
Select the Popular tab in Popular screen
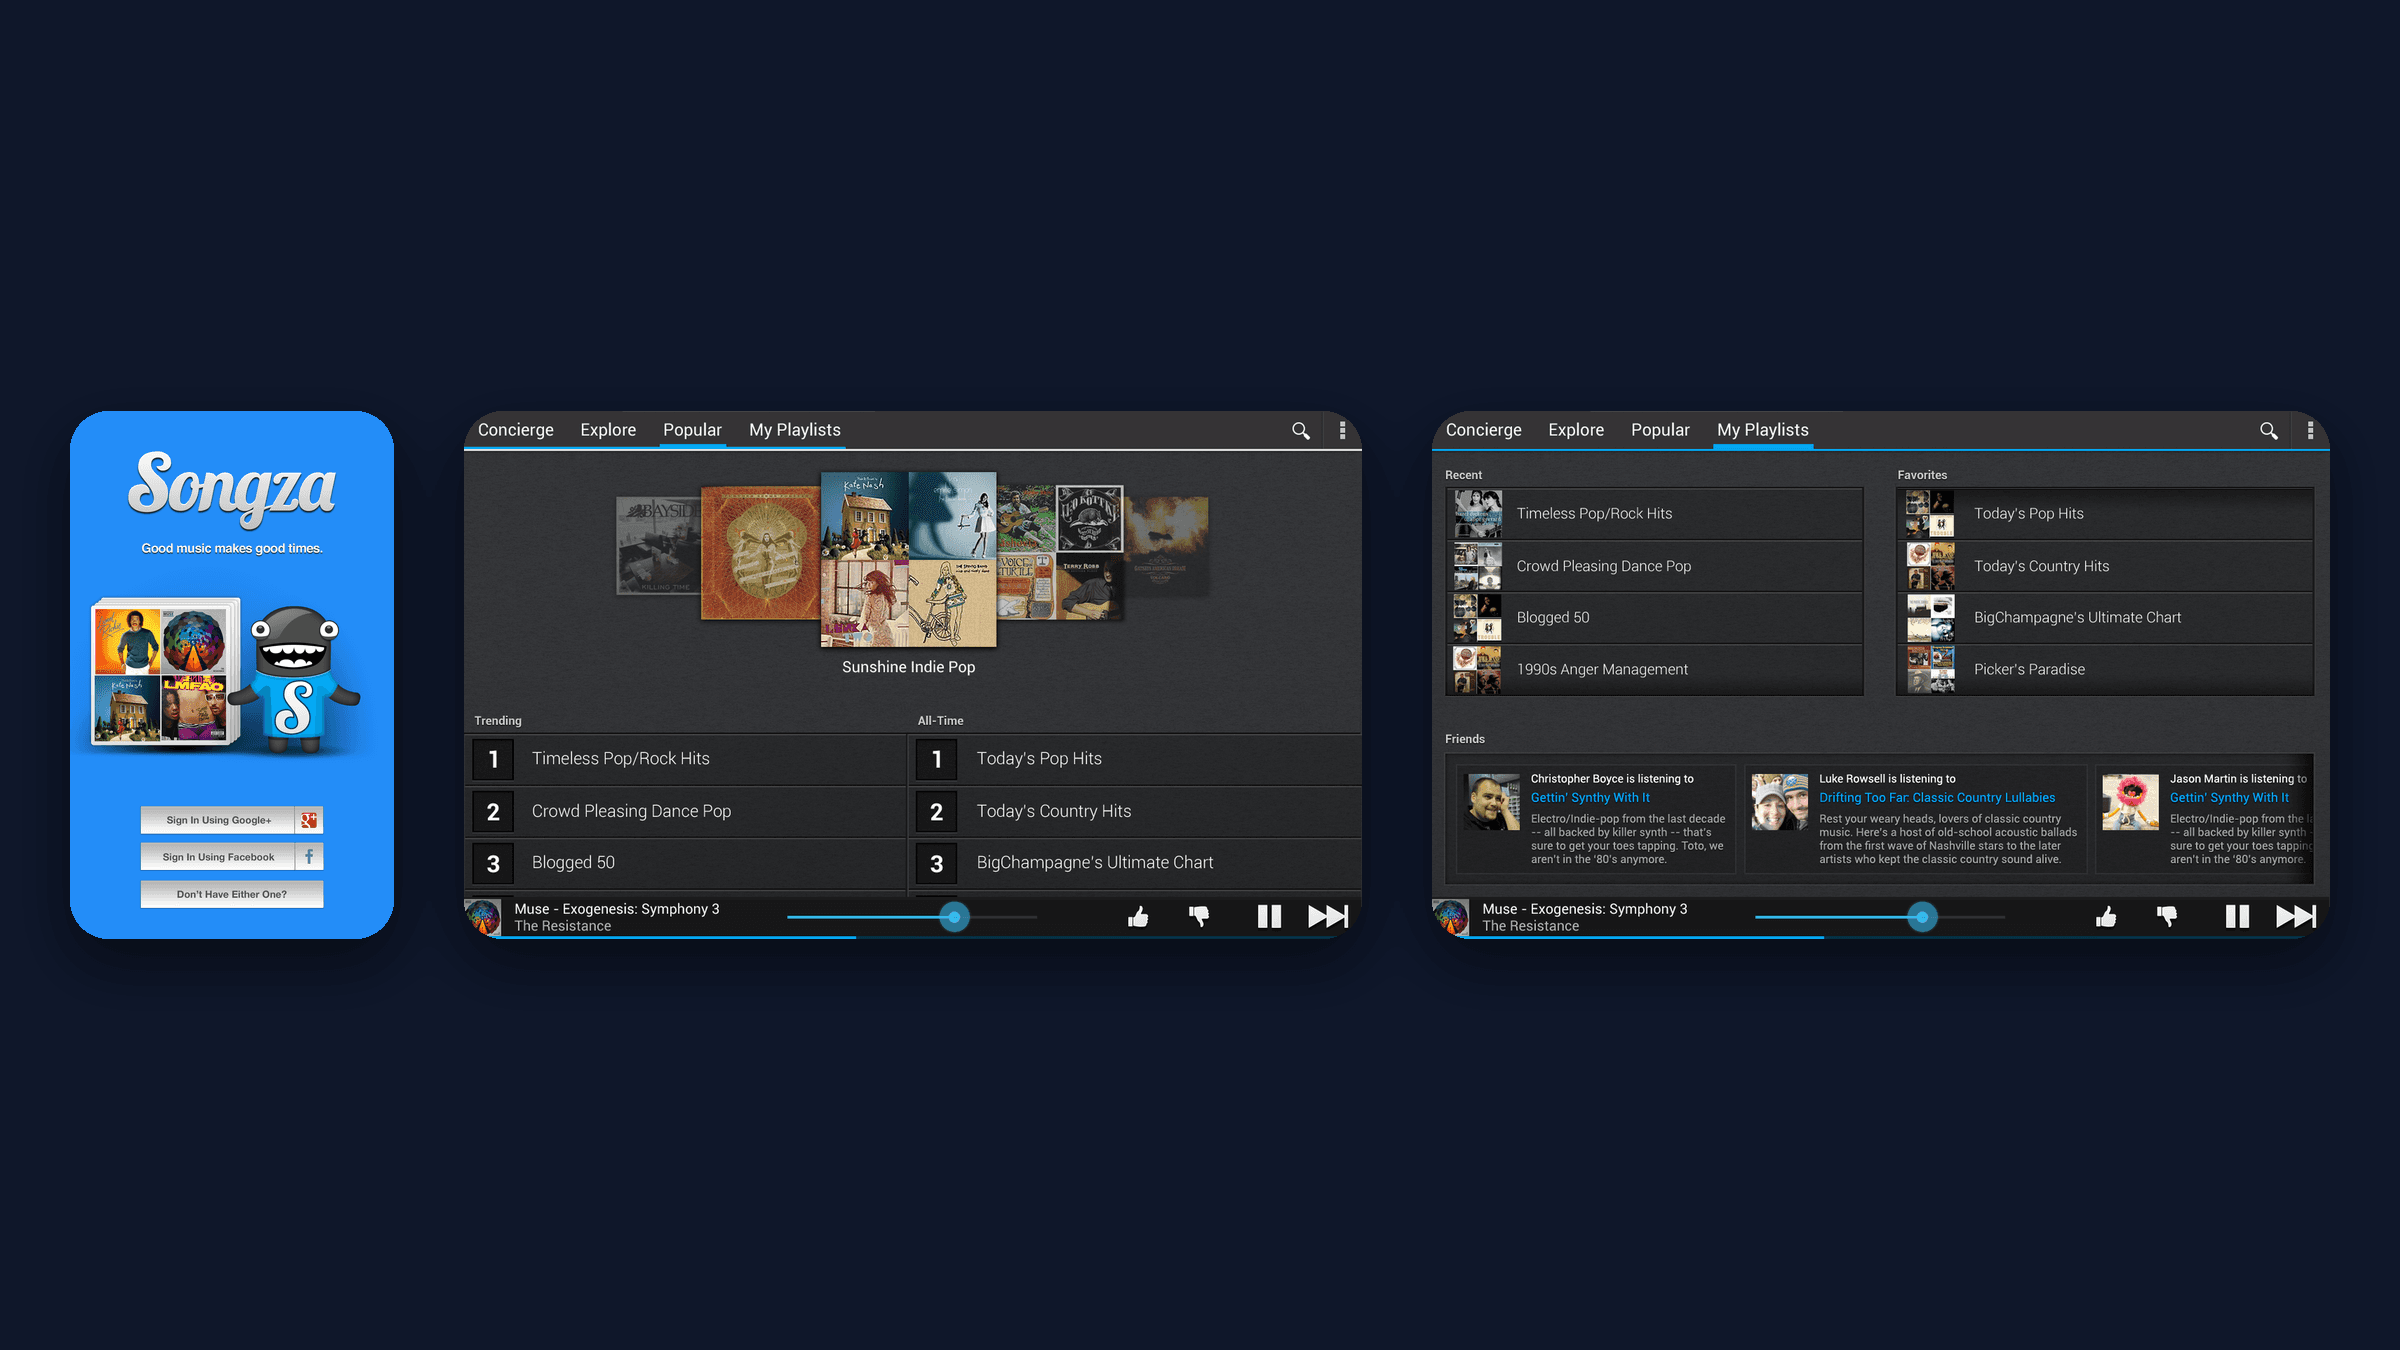(692, 430)
